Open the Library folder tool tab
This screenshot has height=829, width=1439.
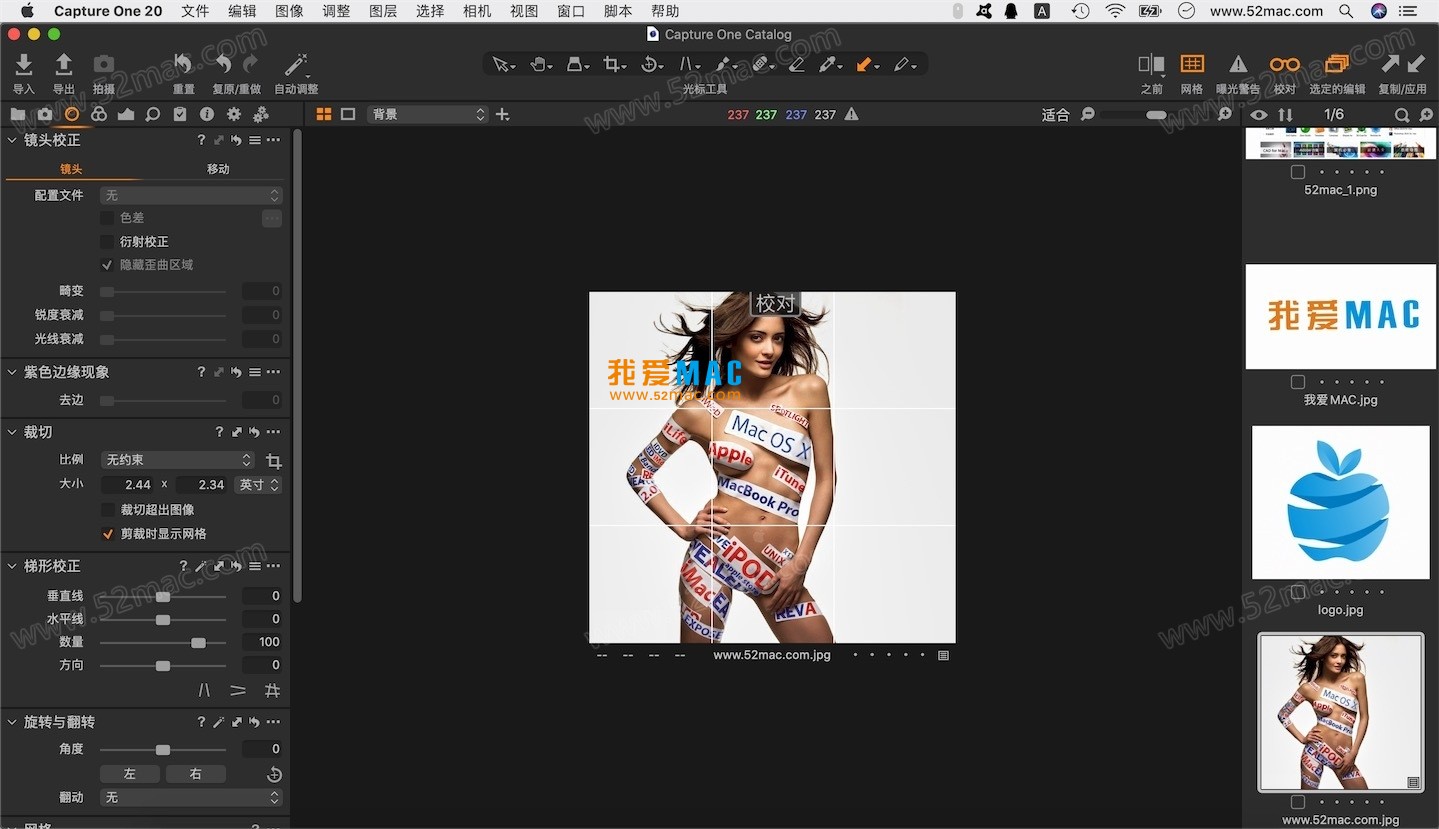click(18, 114)
